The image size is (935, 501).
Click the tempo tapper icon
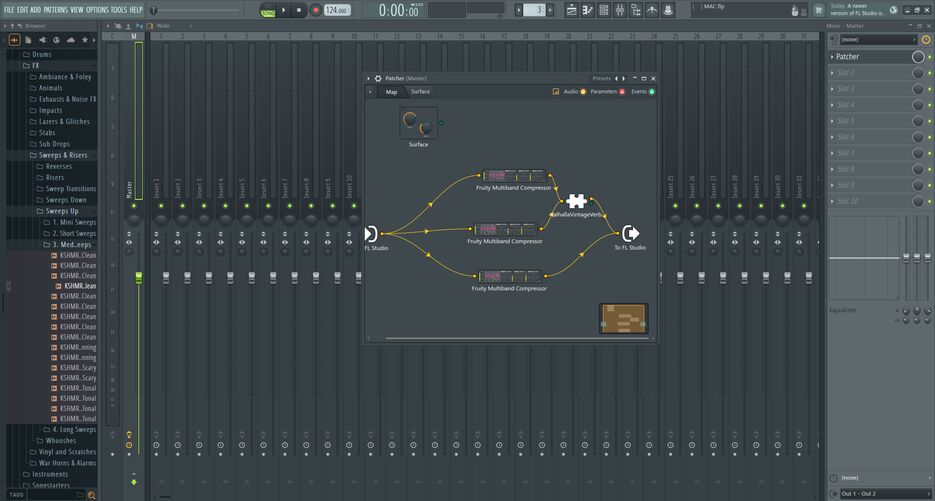pyautogui.click(x=652, y=10)
